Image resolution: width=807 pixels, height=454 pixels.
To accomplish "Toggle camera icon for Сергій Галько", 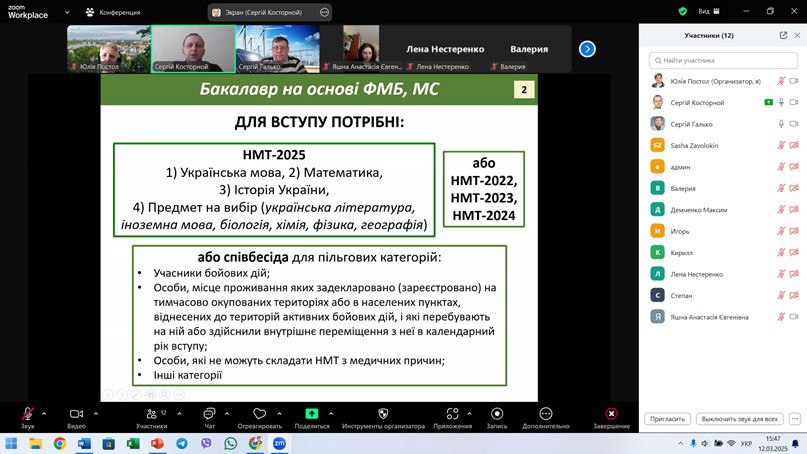I will (794, 124).
